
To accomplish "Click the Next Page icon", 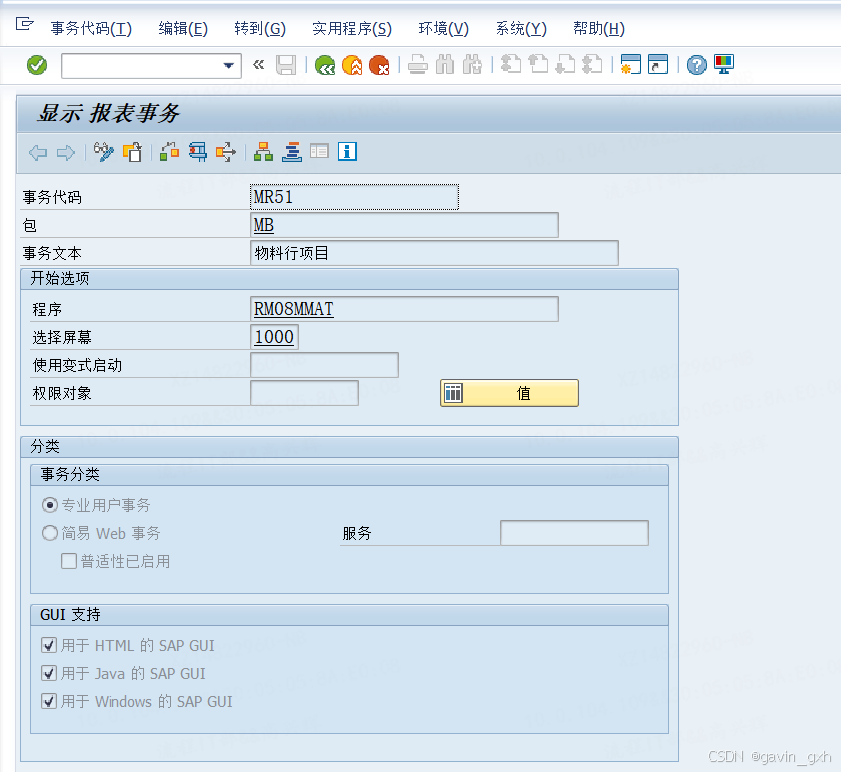I will pos(565,65).
